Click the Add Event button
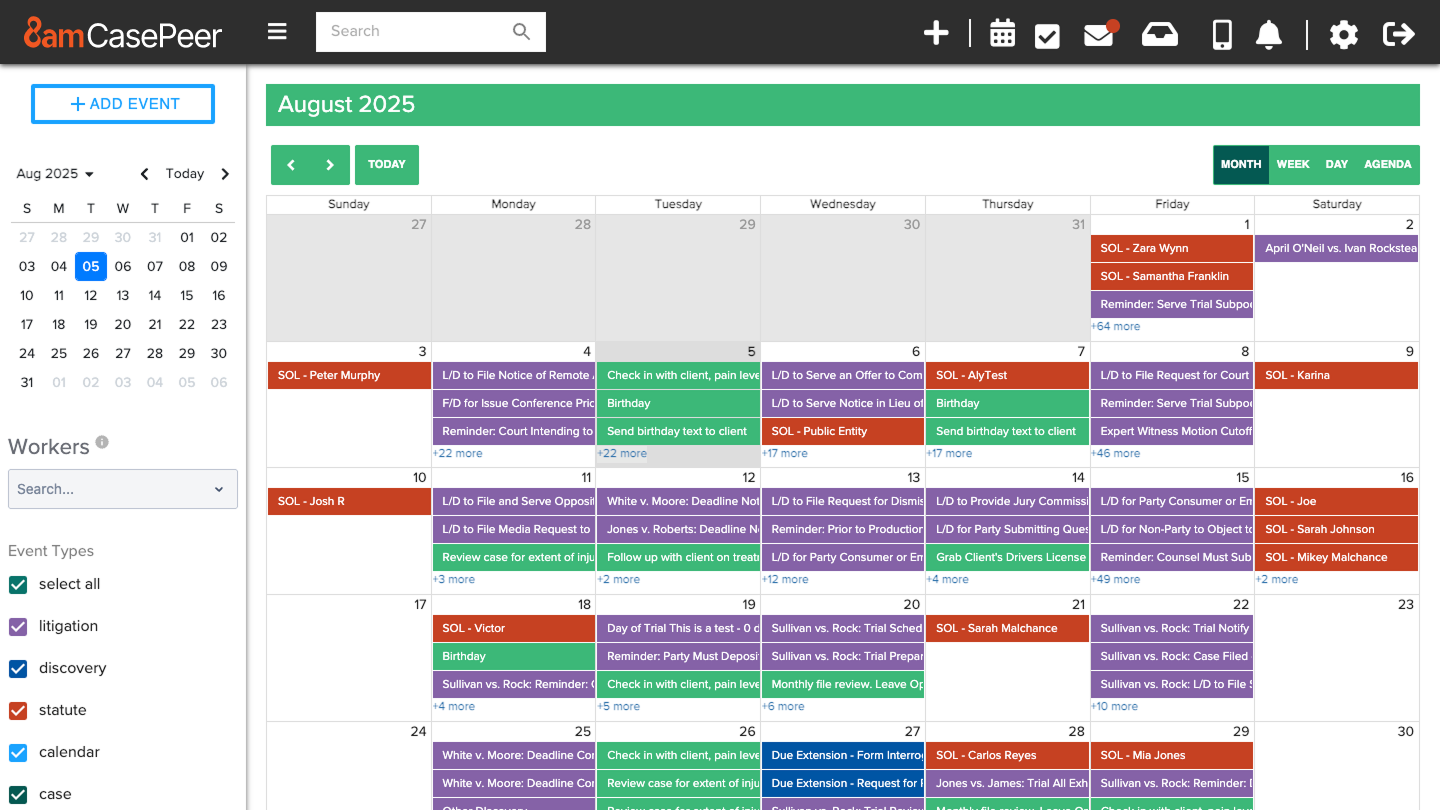The image size is (1440, 810). 123,104
